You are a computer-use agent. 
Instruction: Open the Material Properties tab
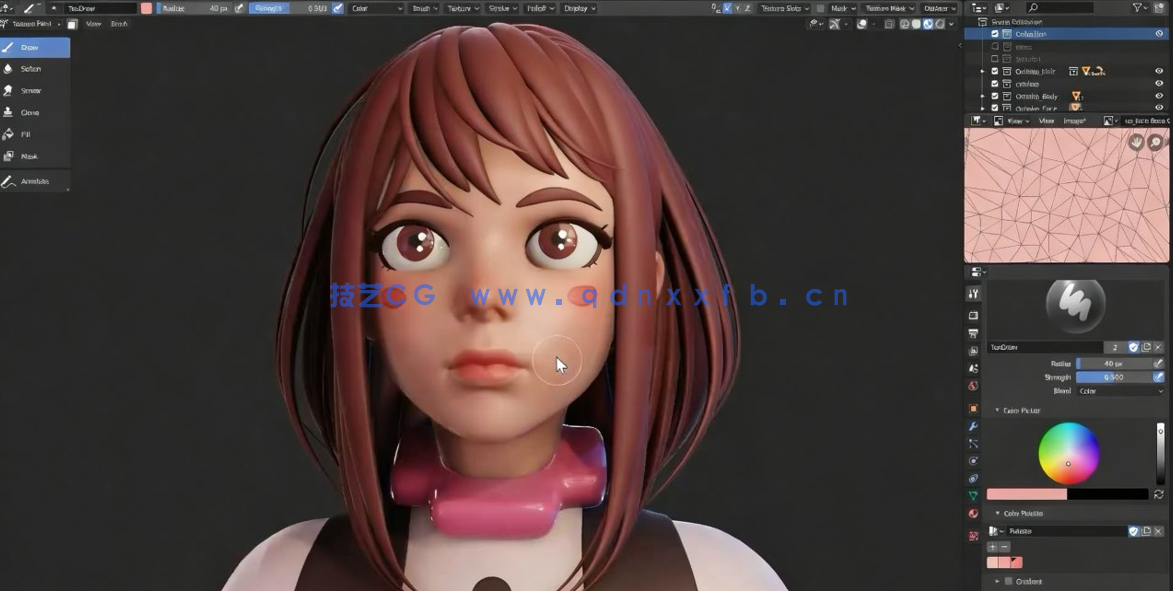coord(972,512)
